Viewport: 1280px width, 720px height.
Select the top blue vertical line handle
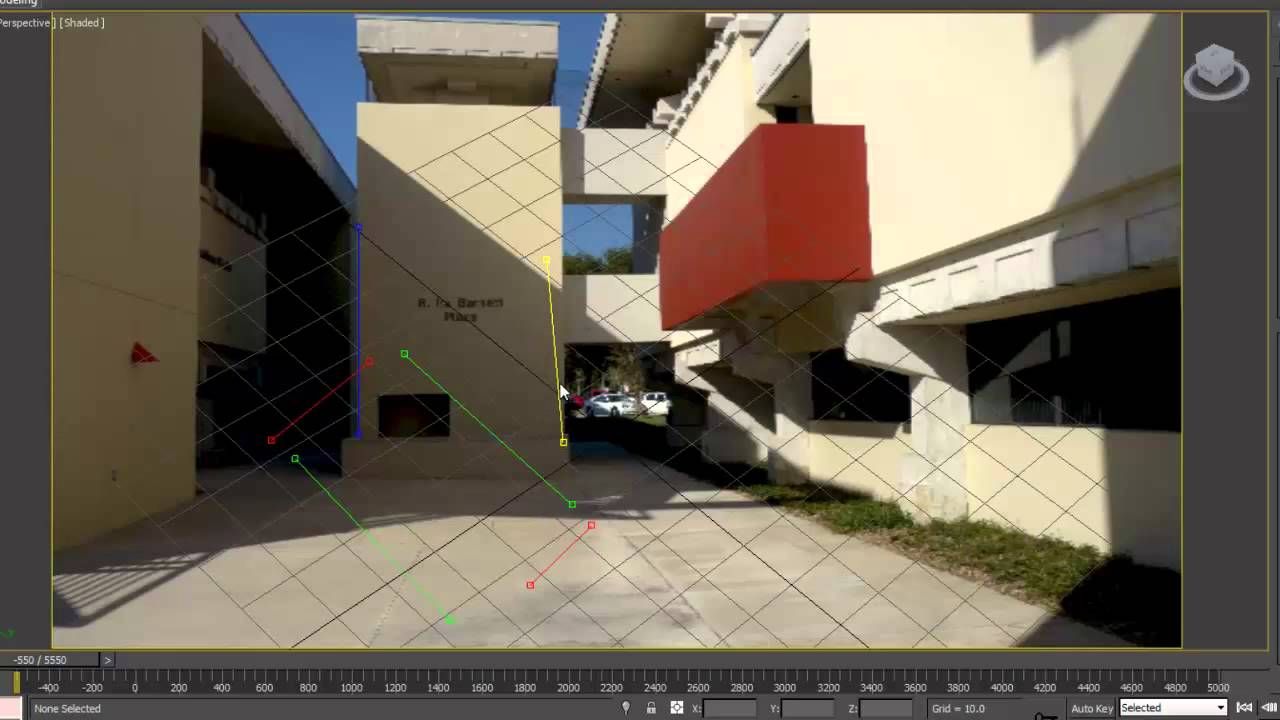358,228
